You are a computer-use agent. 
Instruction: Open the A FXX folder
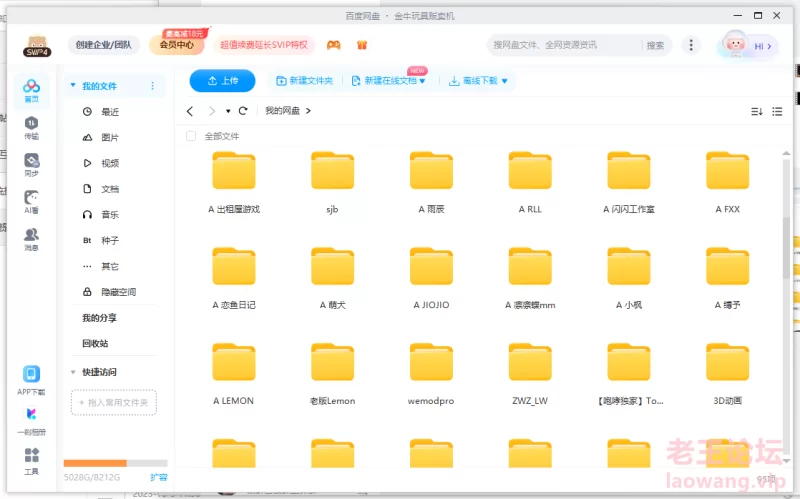coord(728,183)
